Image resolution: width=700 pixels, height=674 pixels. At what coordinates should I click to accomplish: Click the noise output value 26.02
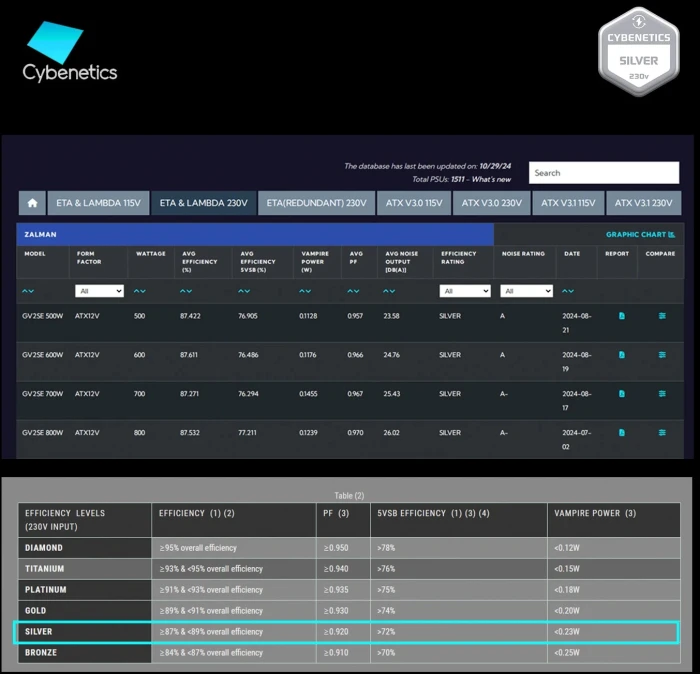(392, 433)
